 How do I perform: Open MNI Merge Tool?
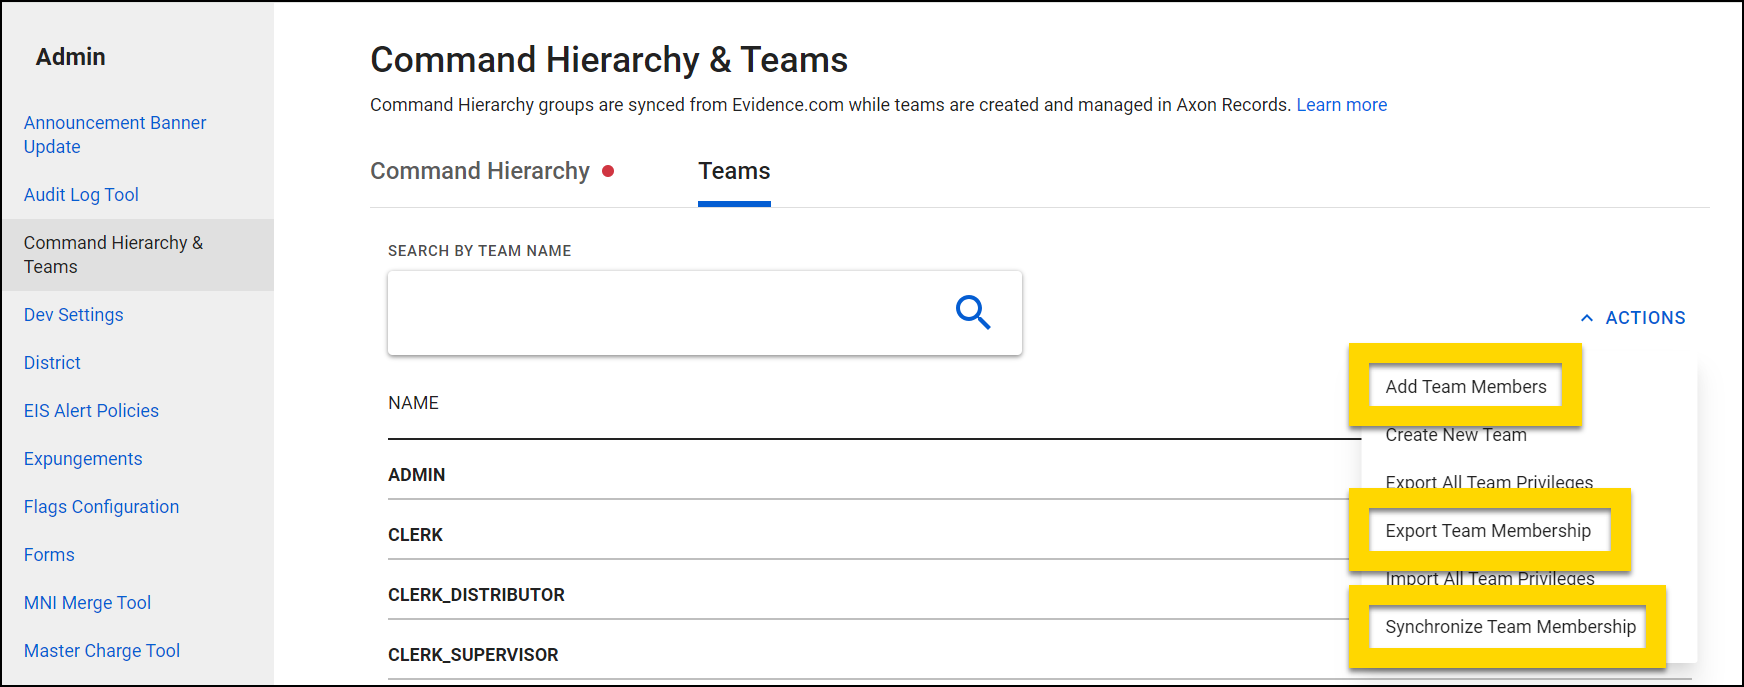[x=87, y=603]
